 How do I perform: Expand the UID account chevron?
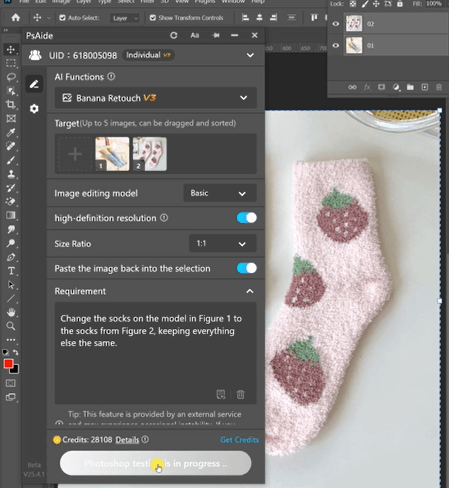pyautogui.click(x=250, y=55)
